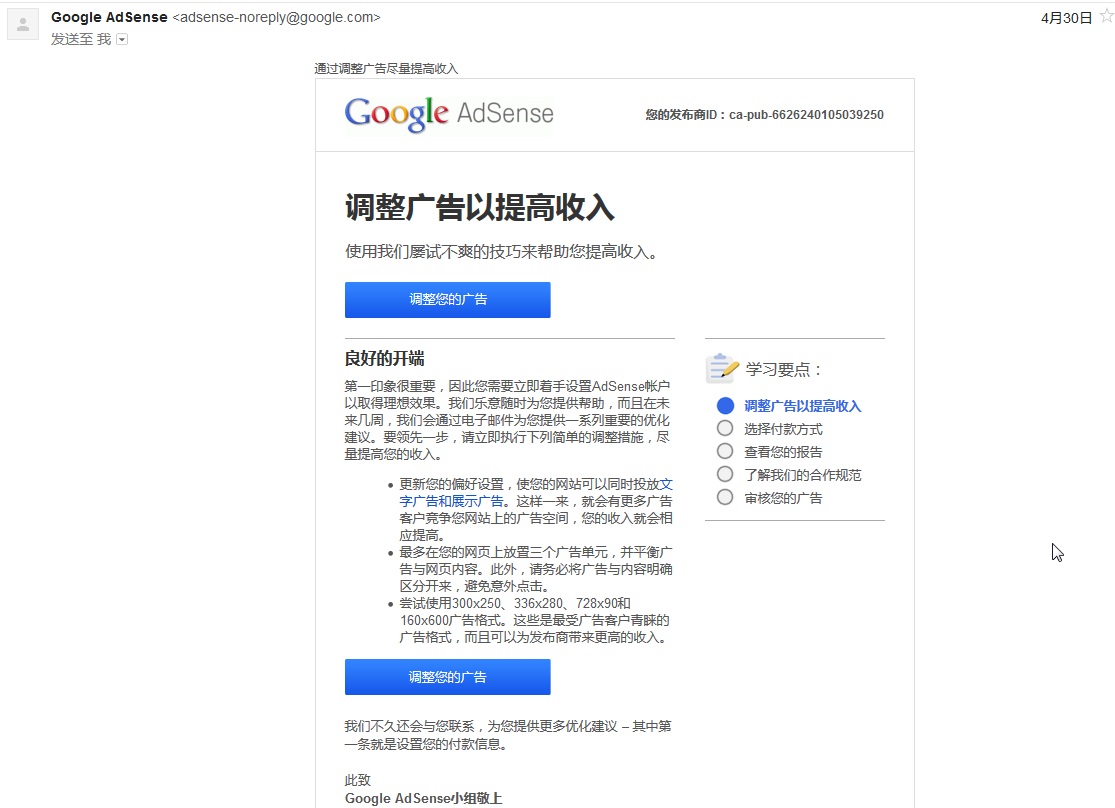
Task: Select the 选择付款方式 radio circle
Action: point(725,428)
